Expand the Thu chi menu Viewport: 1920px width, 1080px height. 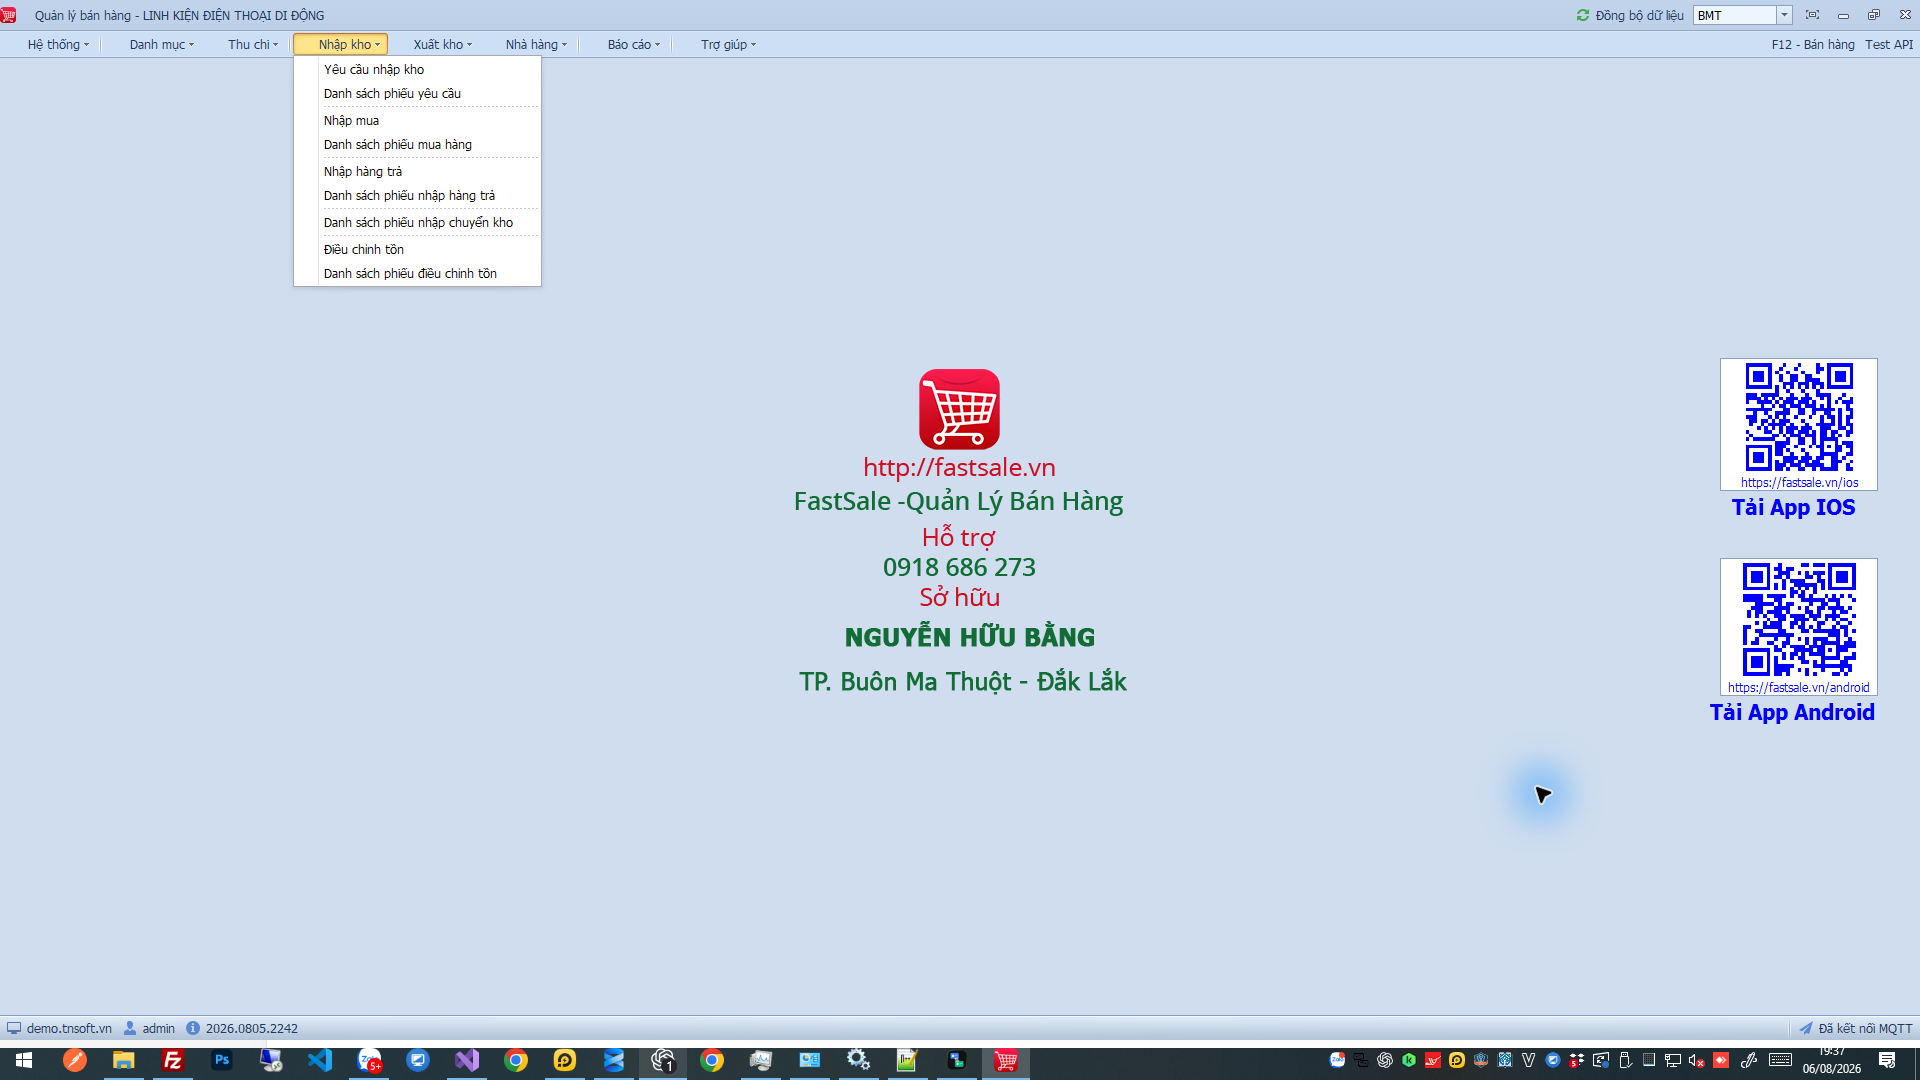pos(252,44)
